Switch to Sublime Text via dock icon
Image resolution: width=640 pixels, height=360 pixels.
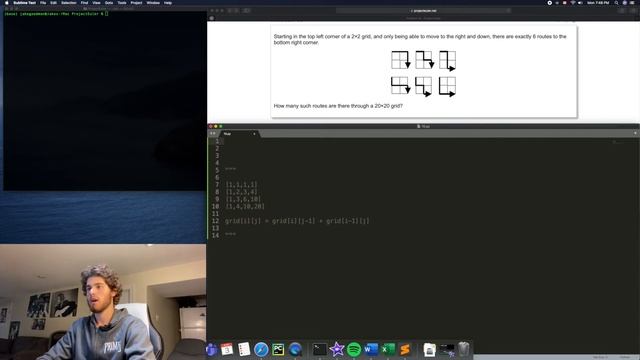405,350
